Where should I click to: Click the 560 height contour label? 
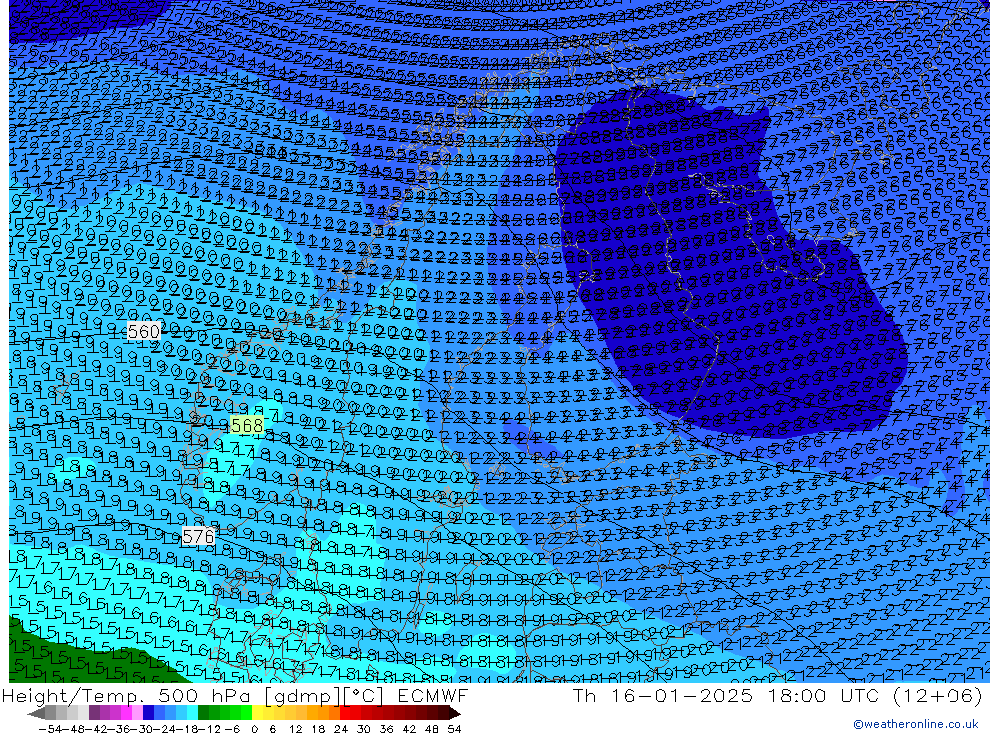pyautogui.click(x=143, y=331)
